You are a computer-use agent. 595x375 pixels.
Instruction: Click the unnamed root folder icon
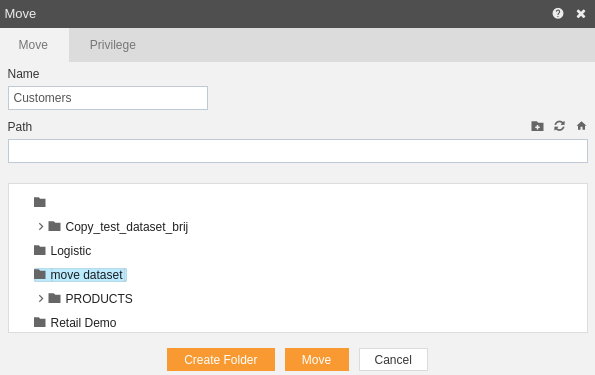click(x=39, y=202)
